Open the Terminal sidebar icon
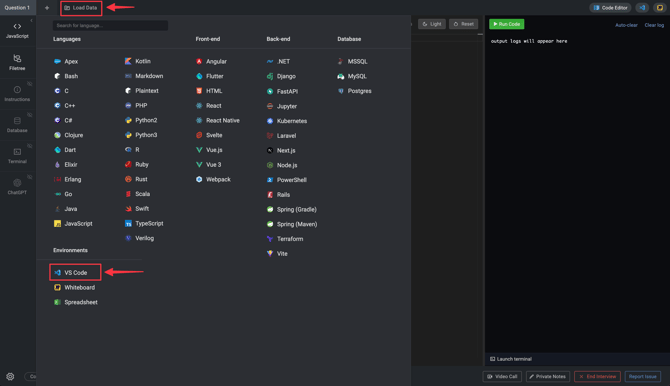Screen dimensions: 670x386 17,155
